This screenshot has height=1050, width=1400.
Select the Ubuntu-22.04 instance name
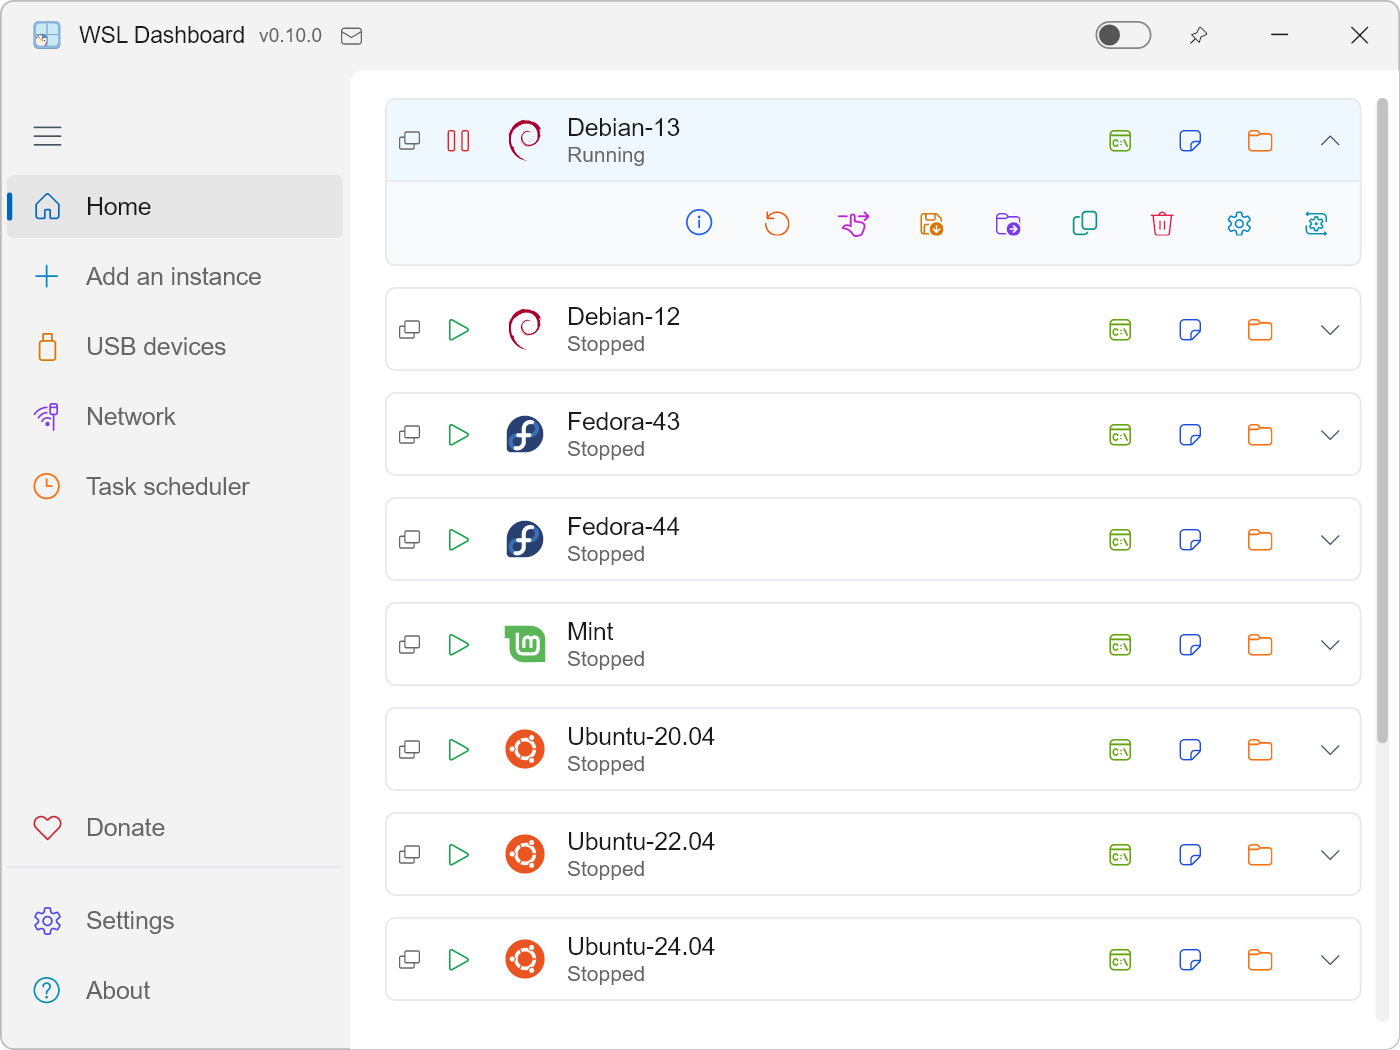tap(641, 842)
